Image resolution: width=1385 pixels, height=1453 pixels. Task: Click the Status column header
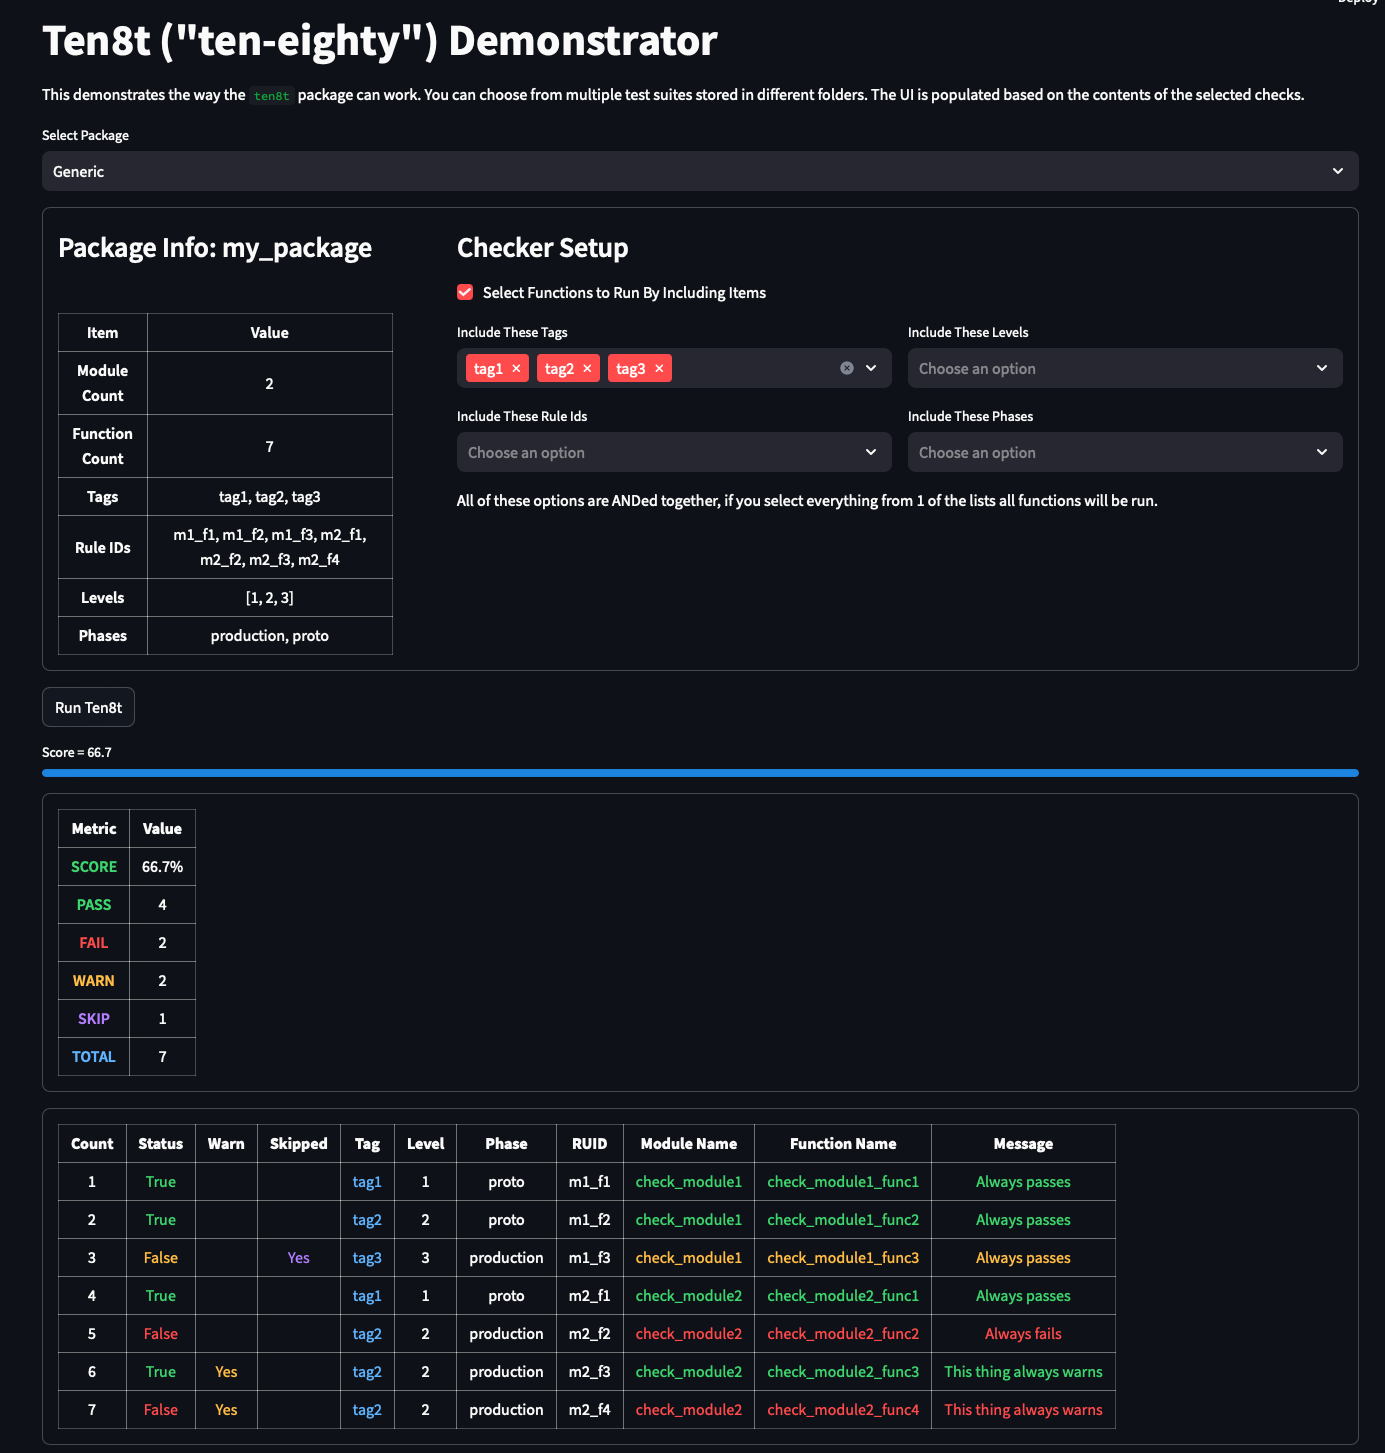tap(161, 1144)
